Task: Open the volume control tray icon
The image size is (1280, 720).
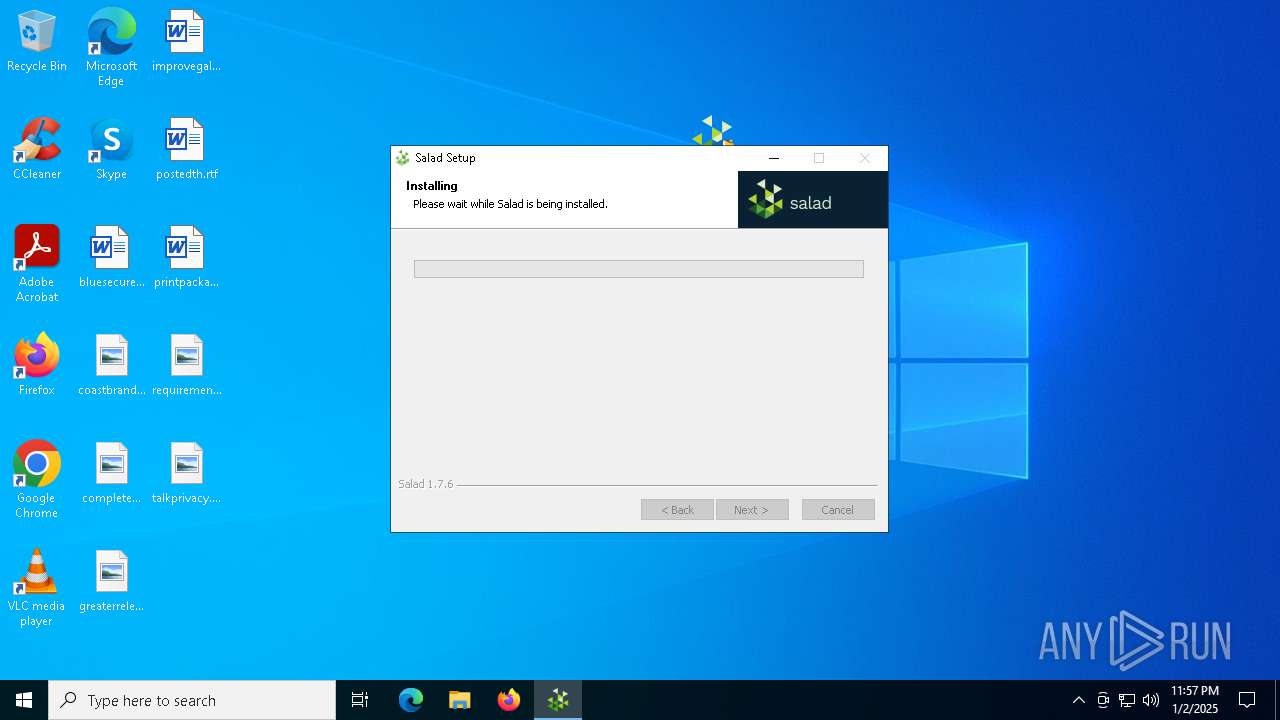Action: coord(1151,700)
